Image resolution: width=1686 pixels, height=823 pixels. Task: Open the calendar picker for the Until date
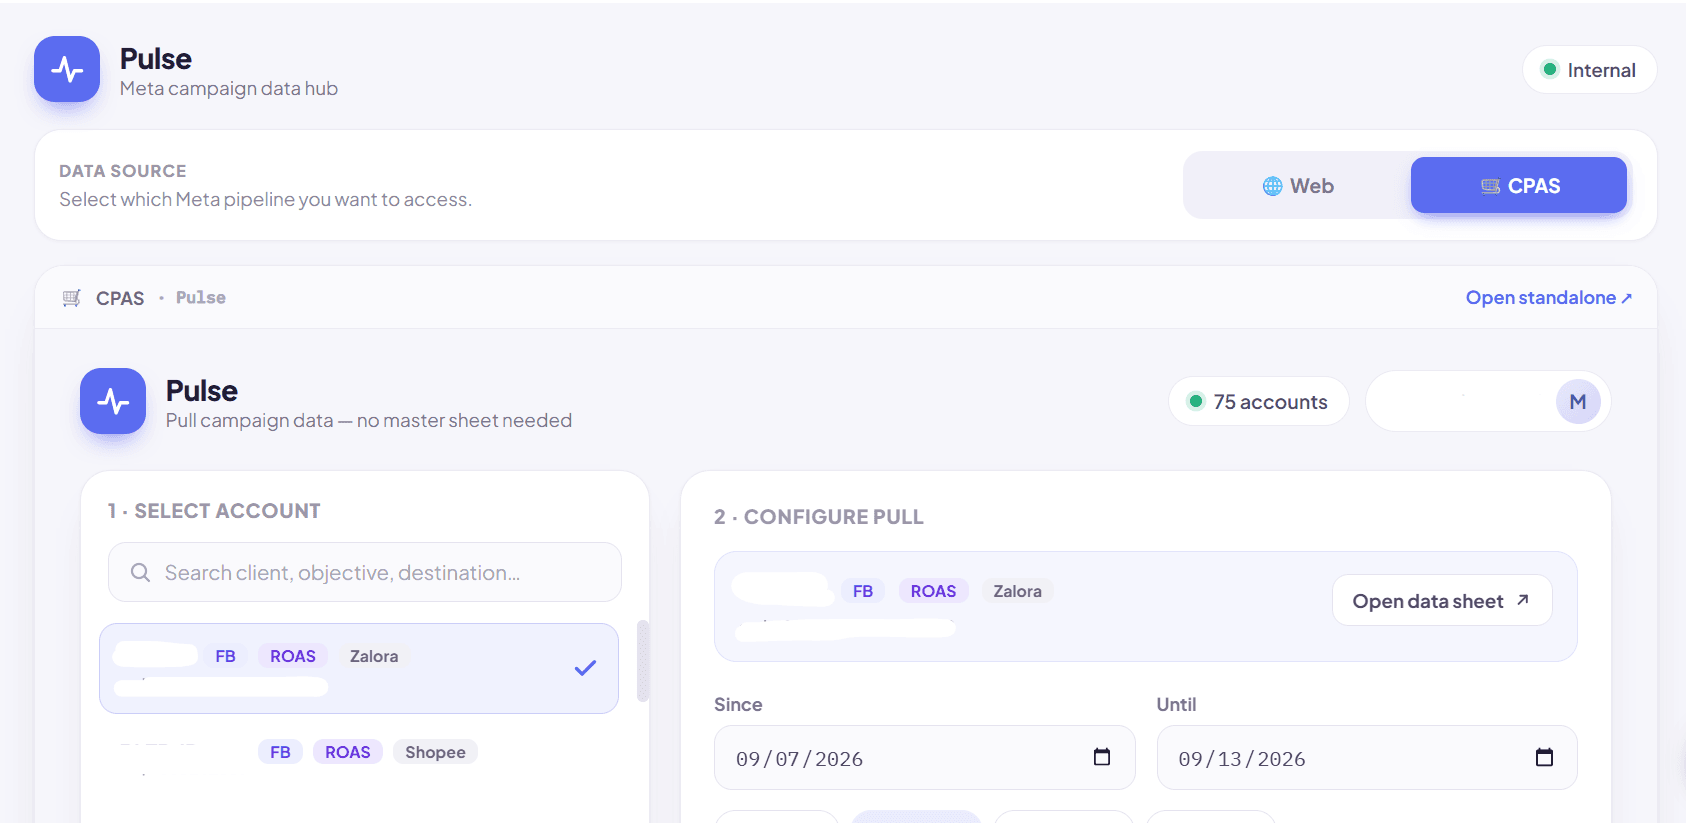click(x=1544, y=757)
